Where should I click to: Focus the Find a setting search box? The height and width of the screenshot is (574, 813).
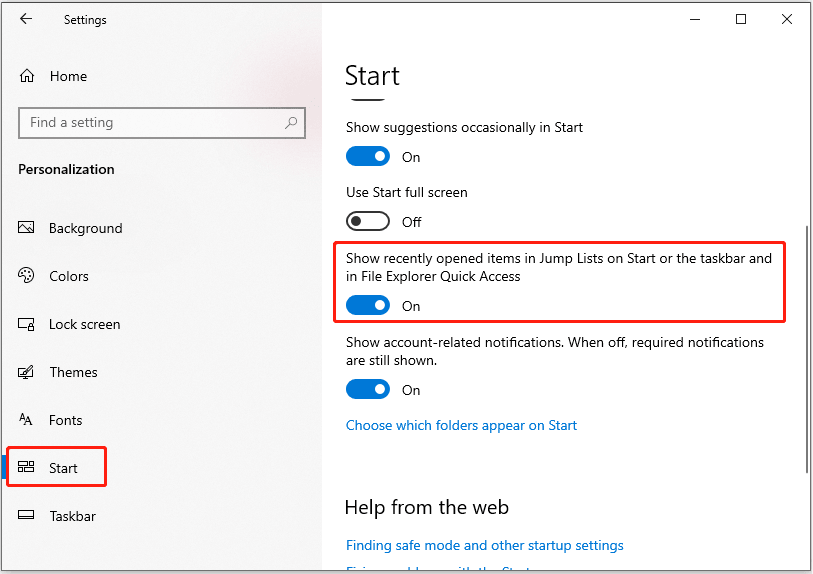162,123
